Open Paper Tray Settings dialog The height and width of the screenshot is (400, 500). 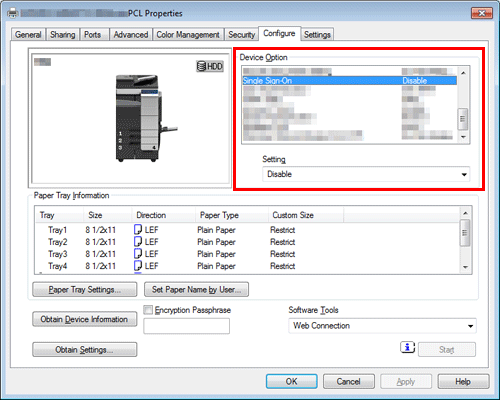pos(84,290)
